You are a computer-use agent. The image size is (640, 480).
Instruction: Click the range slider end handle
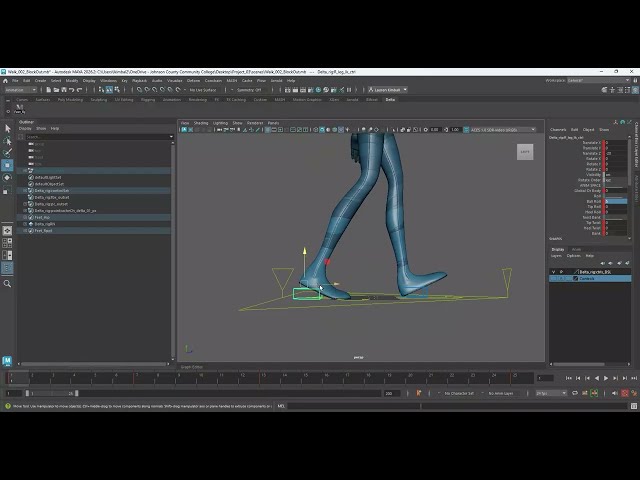76,393
